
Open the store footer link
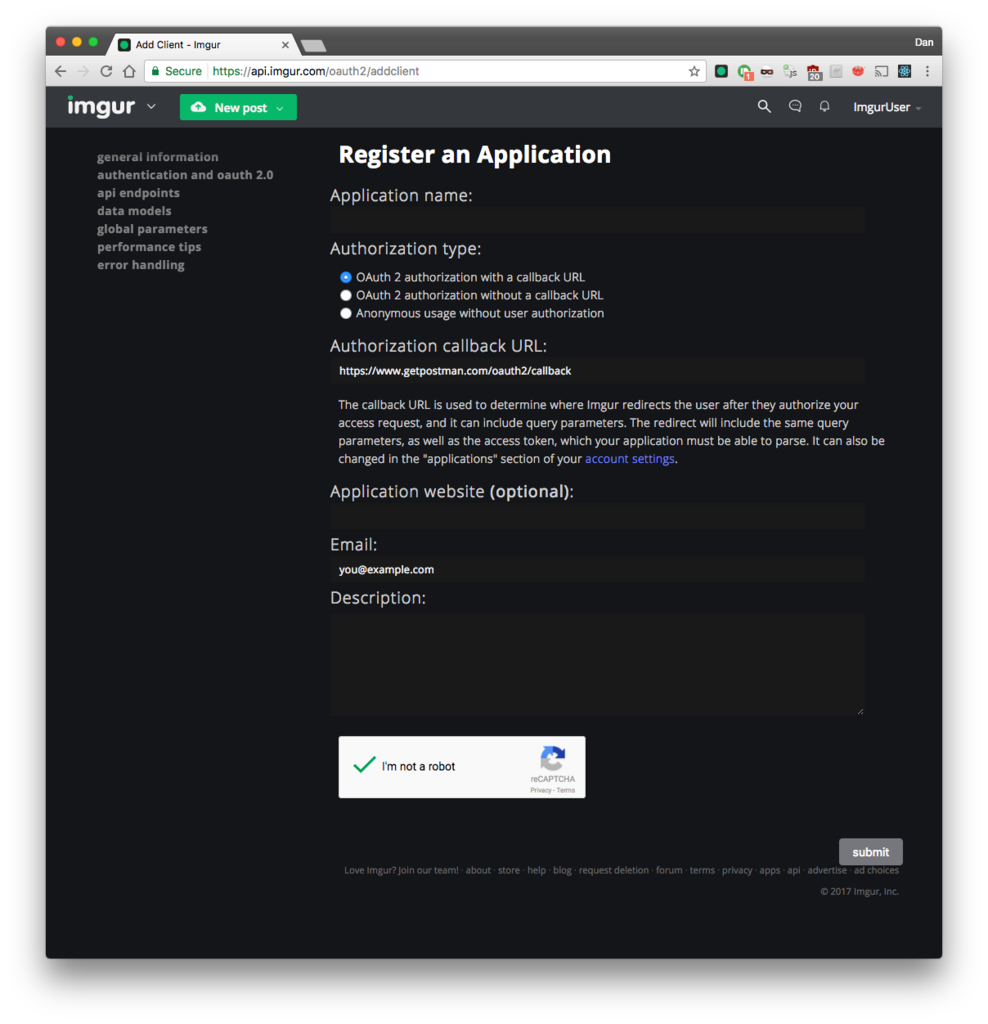[x=509, y=870]
